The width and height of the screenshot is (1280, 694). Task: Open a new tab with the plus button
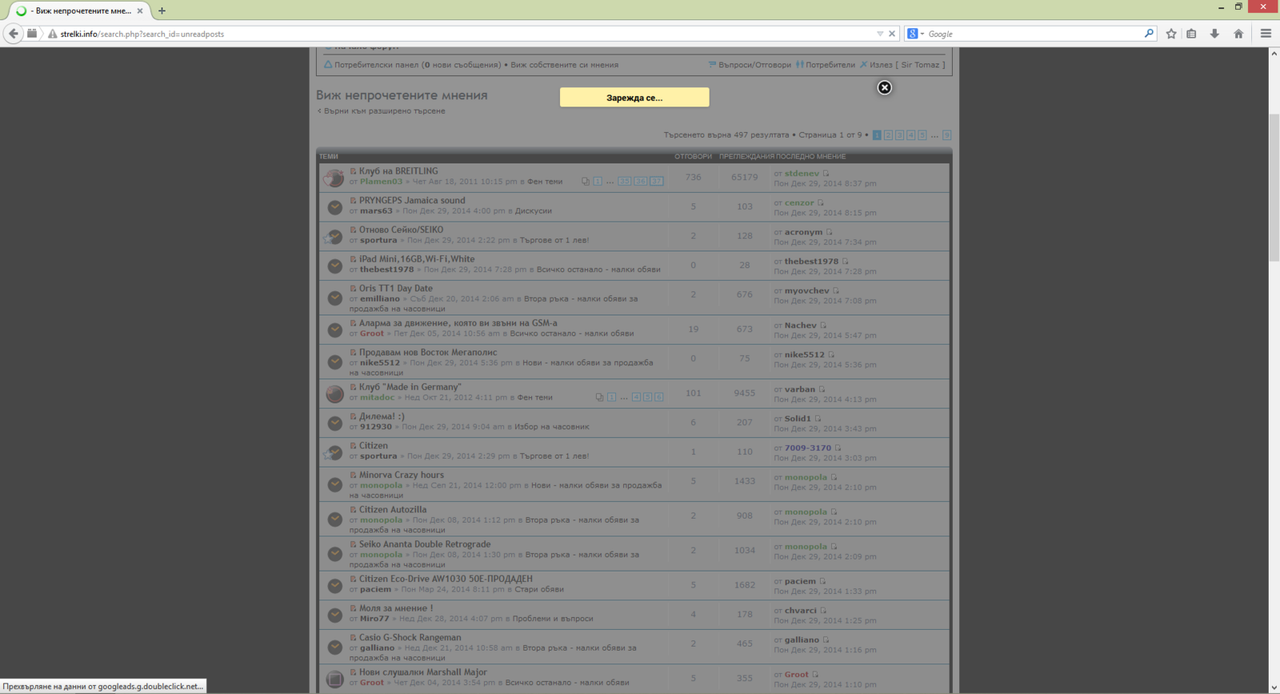point(162,11)
